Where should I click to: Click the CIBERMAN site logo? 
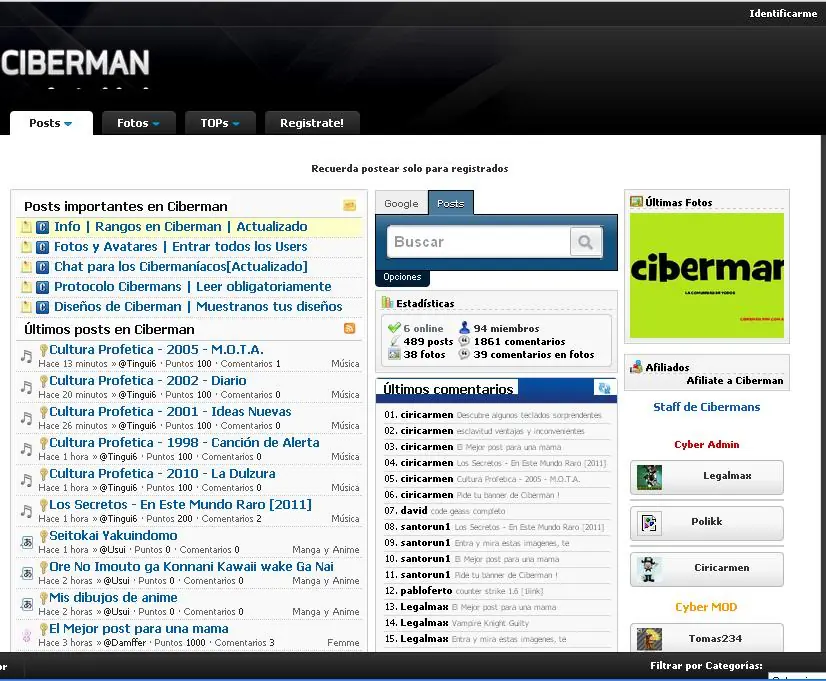click(x=75, y=63)
